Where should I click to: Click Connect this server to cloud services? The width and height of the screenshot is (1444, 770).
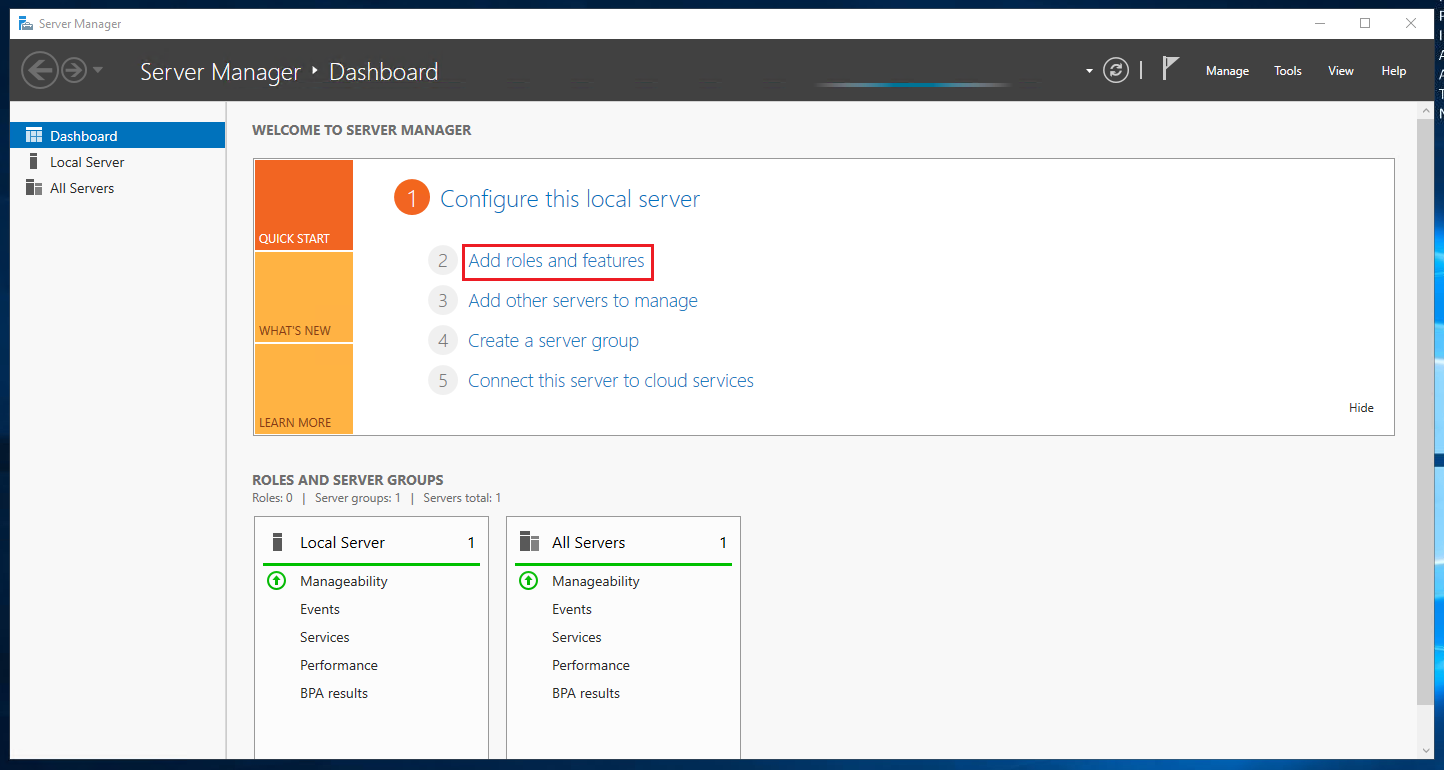coord(611,380)
